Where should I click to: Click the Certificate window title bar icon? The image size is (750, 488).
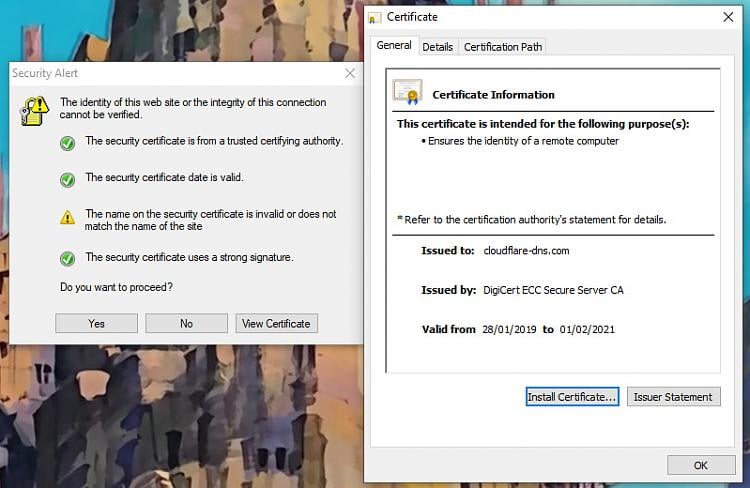(375, 17)
